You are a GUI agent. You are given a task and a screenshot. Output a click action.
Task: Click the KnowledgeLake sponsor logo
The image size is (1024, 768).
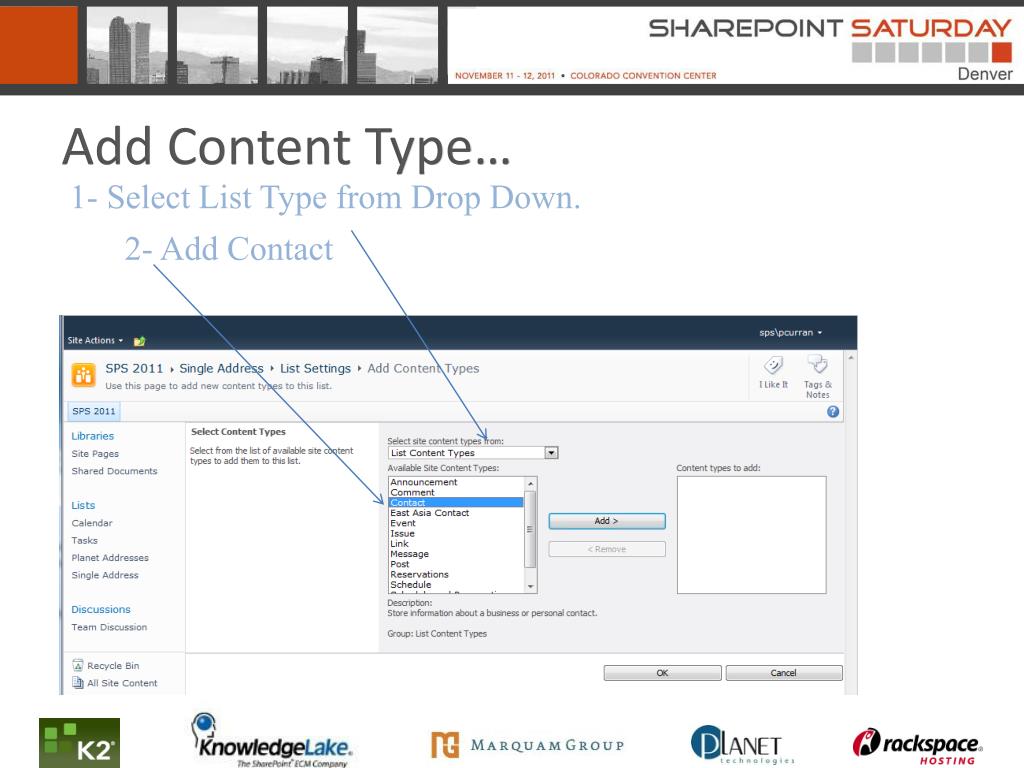272,741
